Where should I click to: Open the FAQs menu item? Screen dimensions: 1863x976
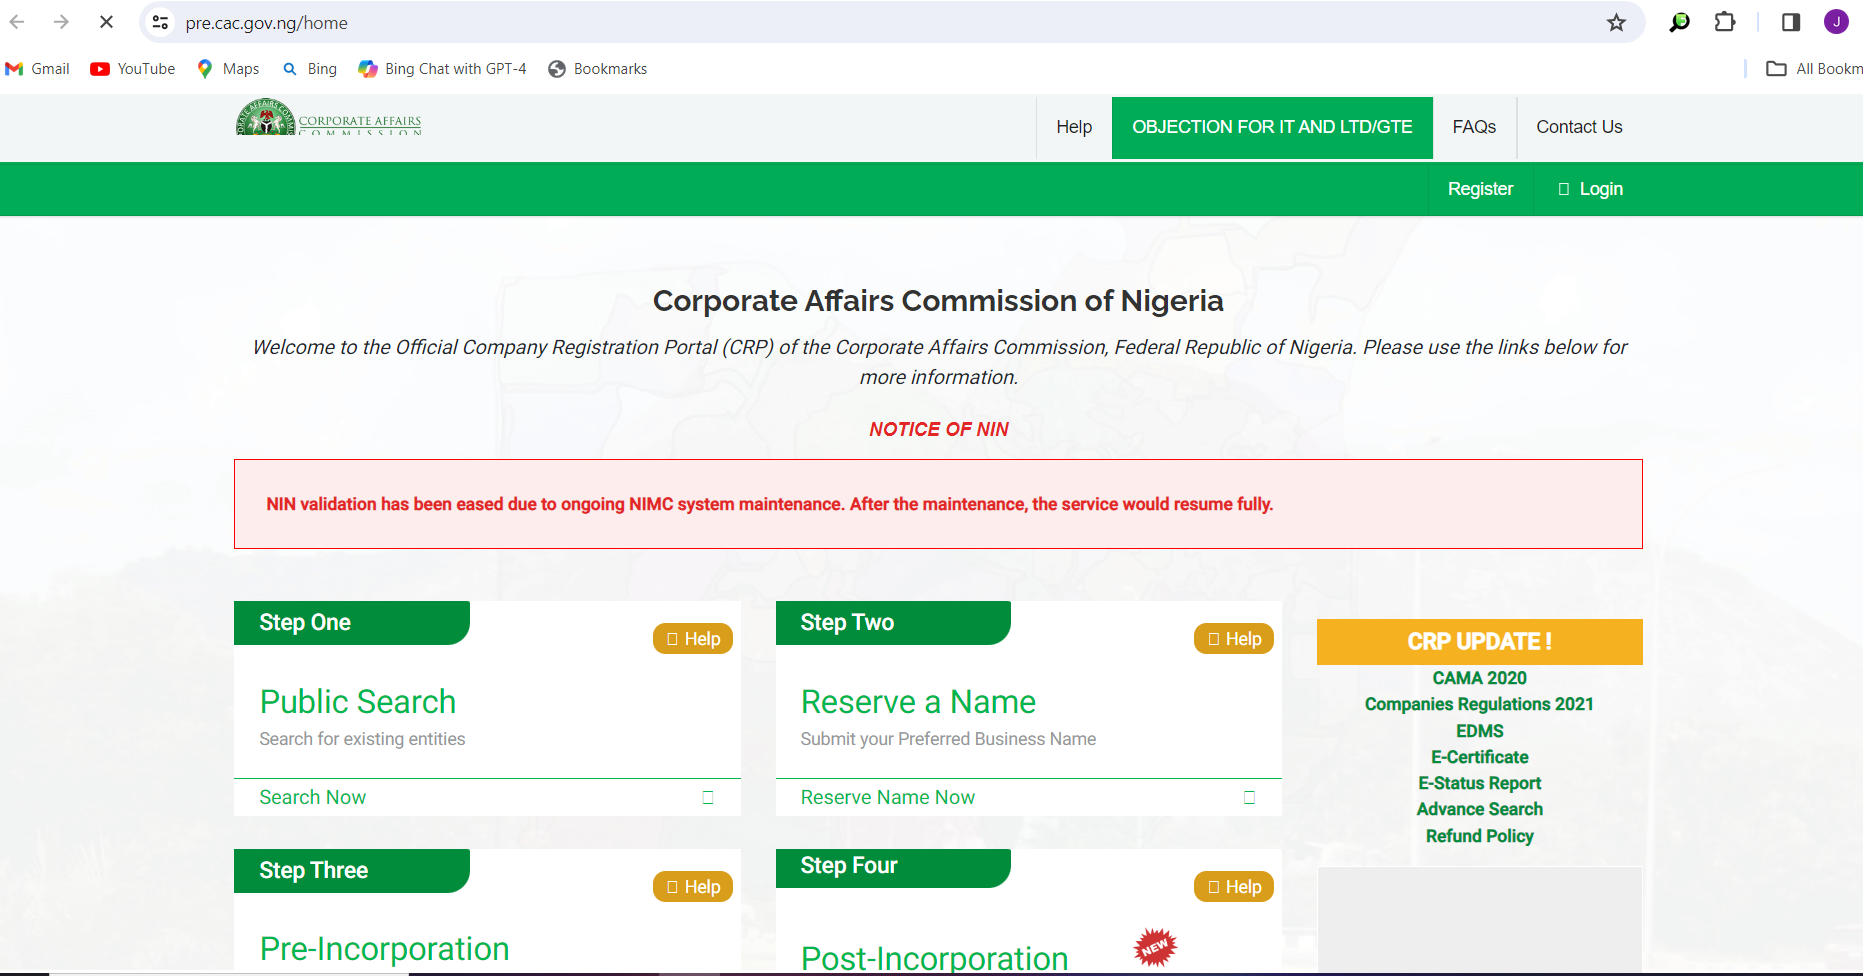(x=1474, y=127)
